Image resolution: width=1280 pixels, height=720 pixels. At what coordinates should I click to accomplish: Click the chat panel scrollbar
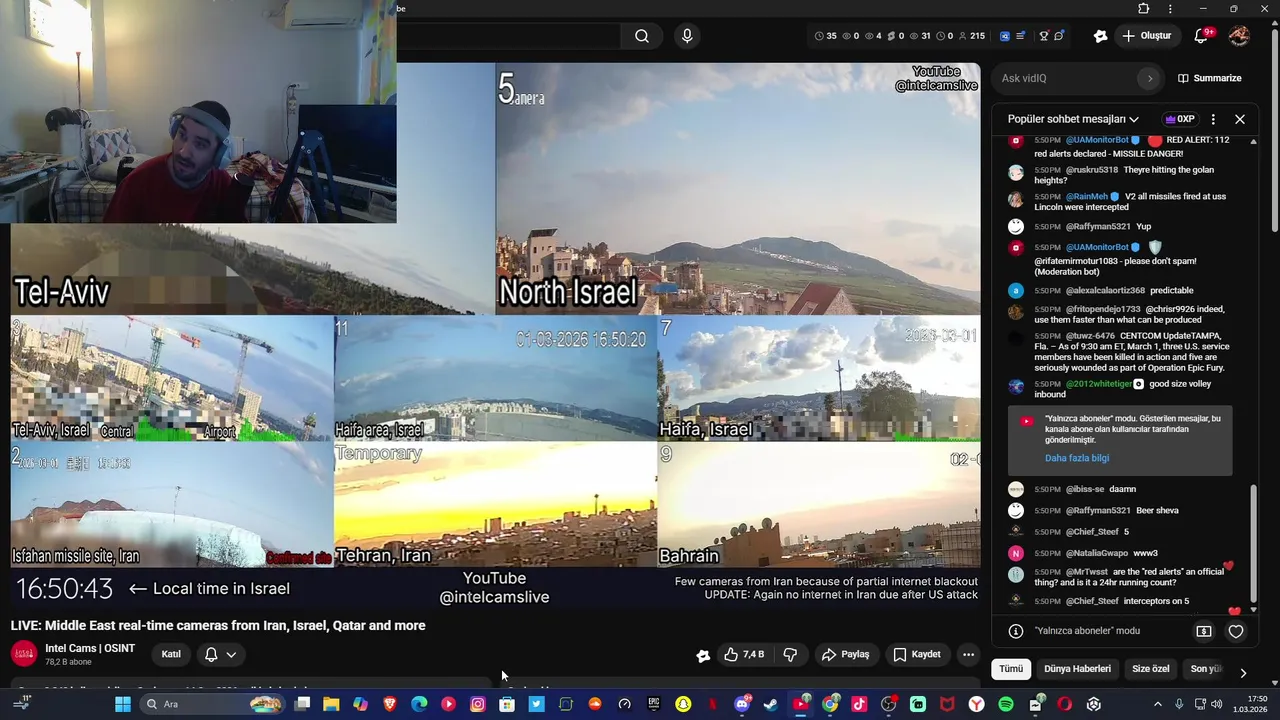[x=1253, y=545]
